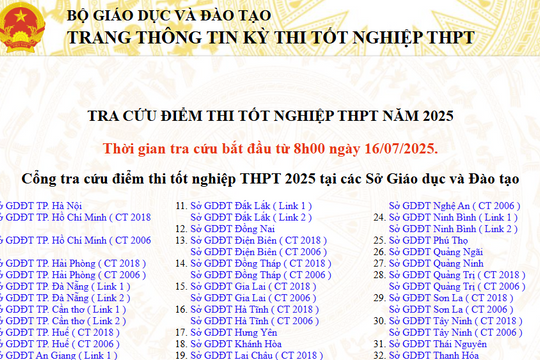Open Sở GDĐT Quảng Ninh link
Viewport: 540px width, 360px height.
(x=436, y=264)
